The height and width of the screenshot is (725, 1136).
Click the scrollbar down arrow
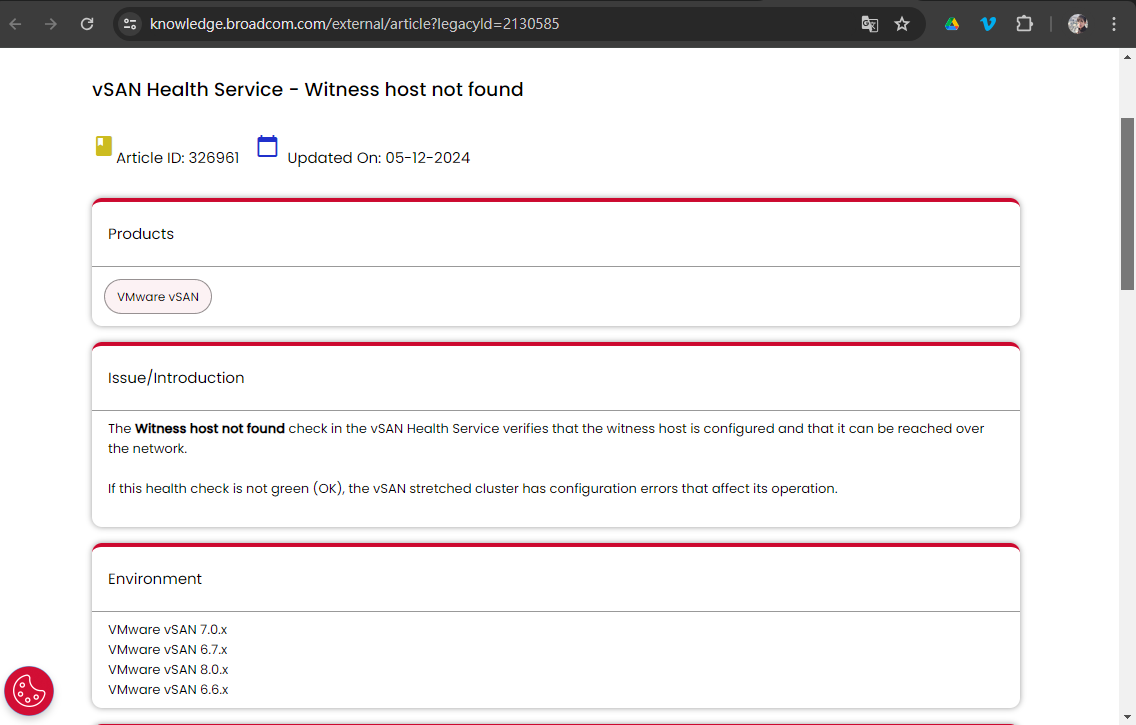coord(1127,718)
